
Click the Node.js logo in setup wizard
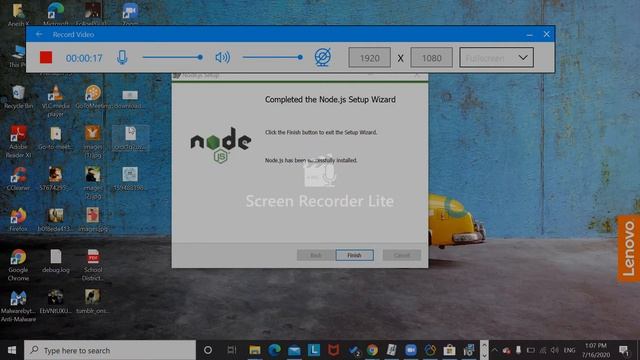(x=221, y=145)
